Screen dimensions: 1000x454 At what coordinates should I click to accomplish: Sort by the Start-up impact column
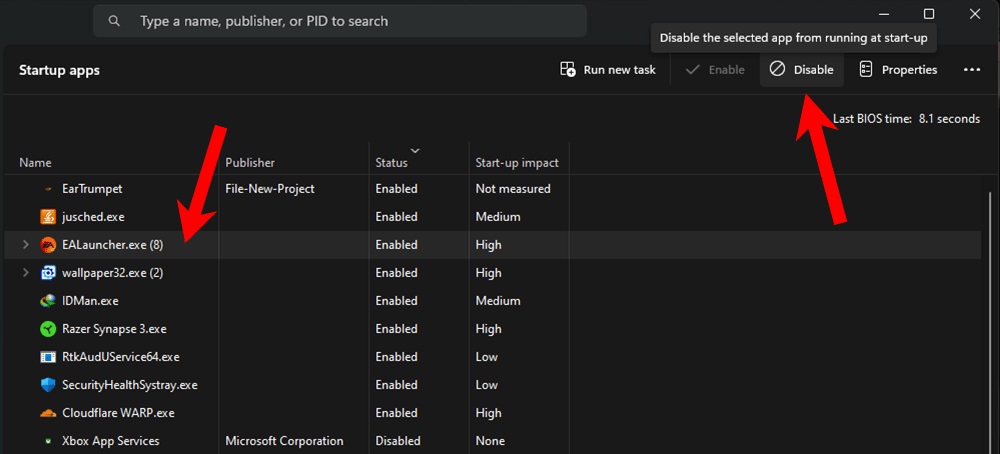tap(517, 163)
